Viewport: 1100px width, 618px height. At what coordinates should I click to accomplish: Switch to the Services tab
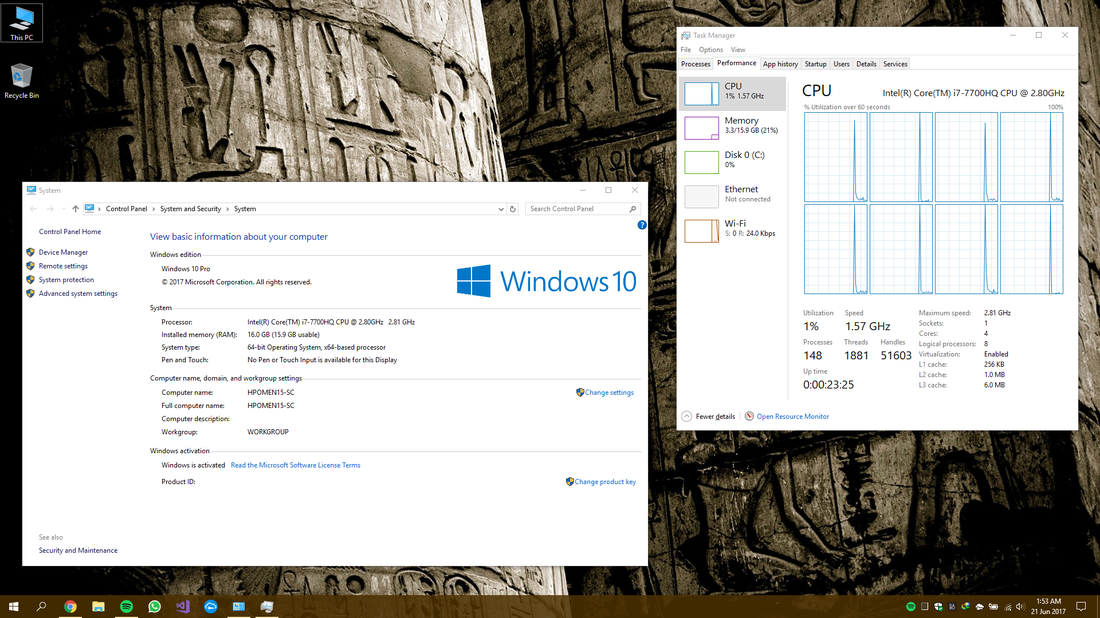(895, 64)
